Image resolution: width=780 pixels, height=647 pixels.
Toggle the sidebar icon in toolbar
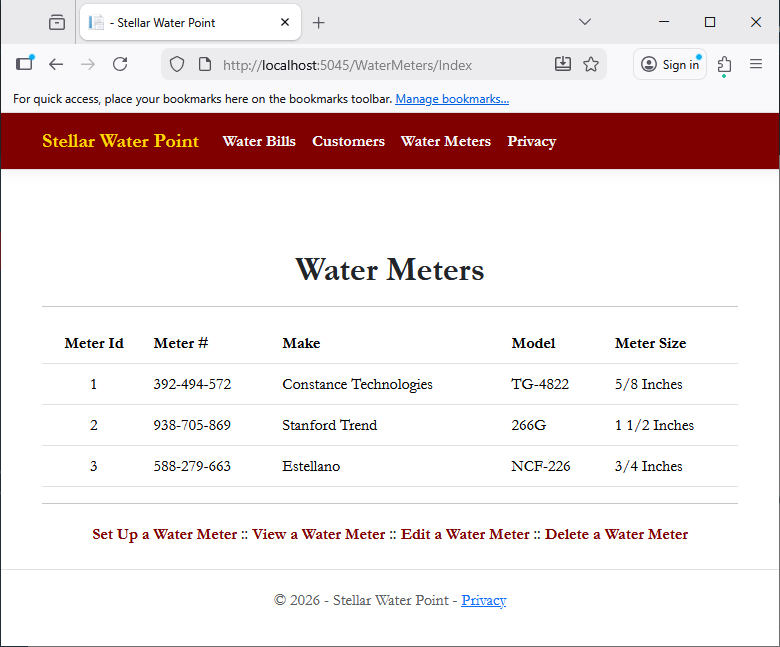click(24, 64)
